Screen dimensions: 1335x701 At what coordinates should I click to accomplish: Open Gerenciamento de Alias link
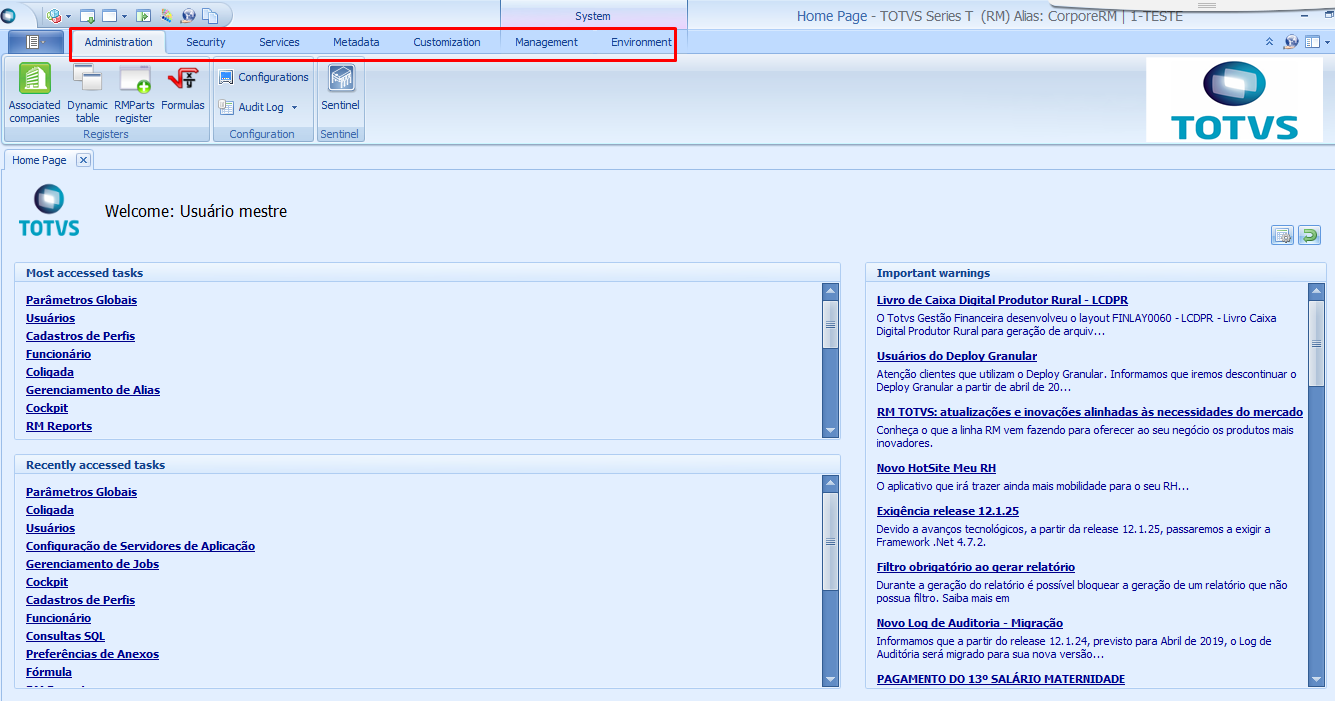pos(93,390)
